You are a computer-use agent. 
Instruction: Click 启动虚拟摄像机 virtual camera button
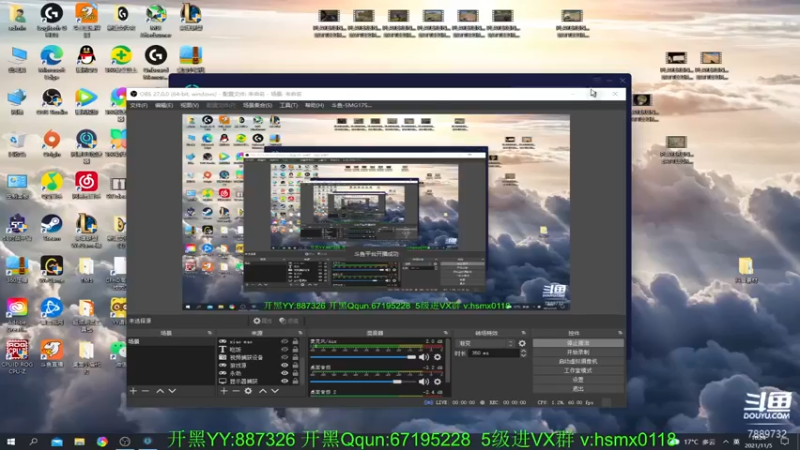(578, 361)
